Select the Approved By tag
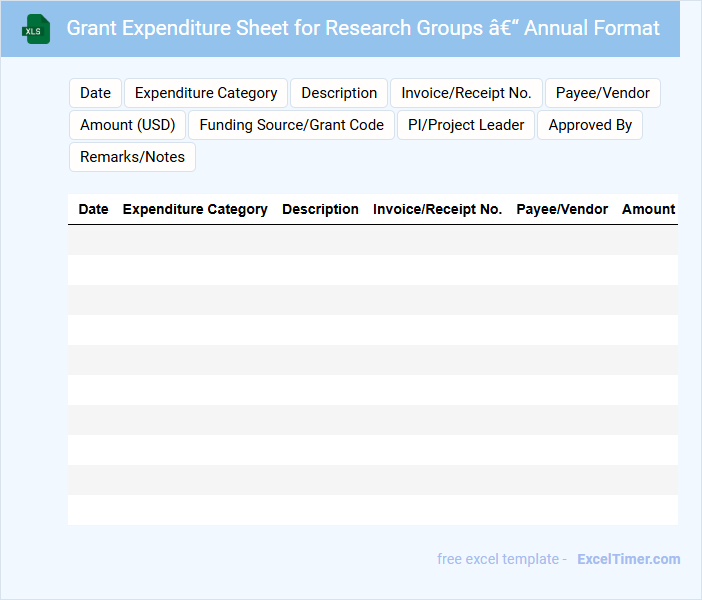 coord(590,125)
